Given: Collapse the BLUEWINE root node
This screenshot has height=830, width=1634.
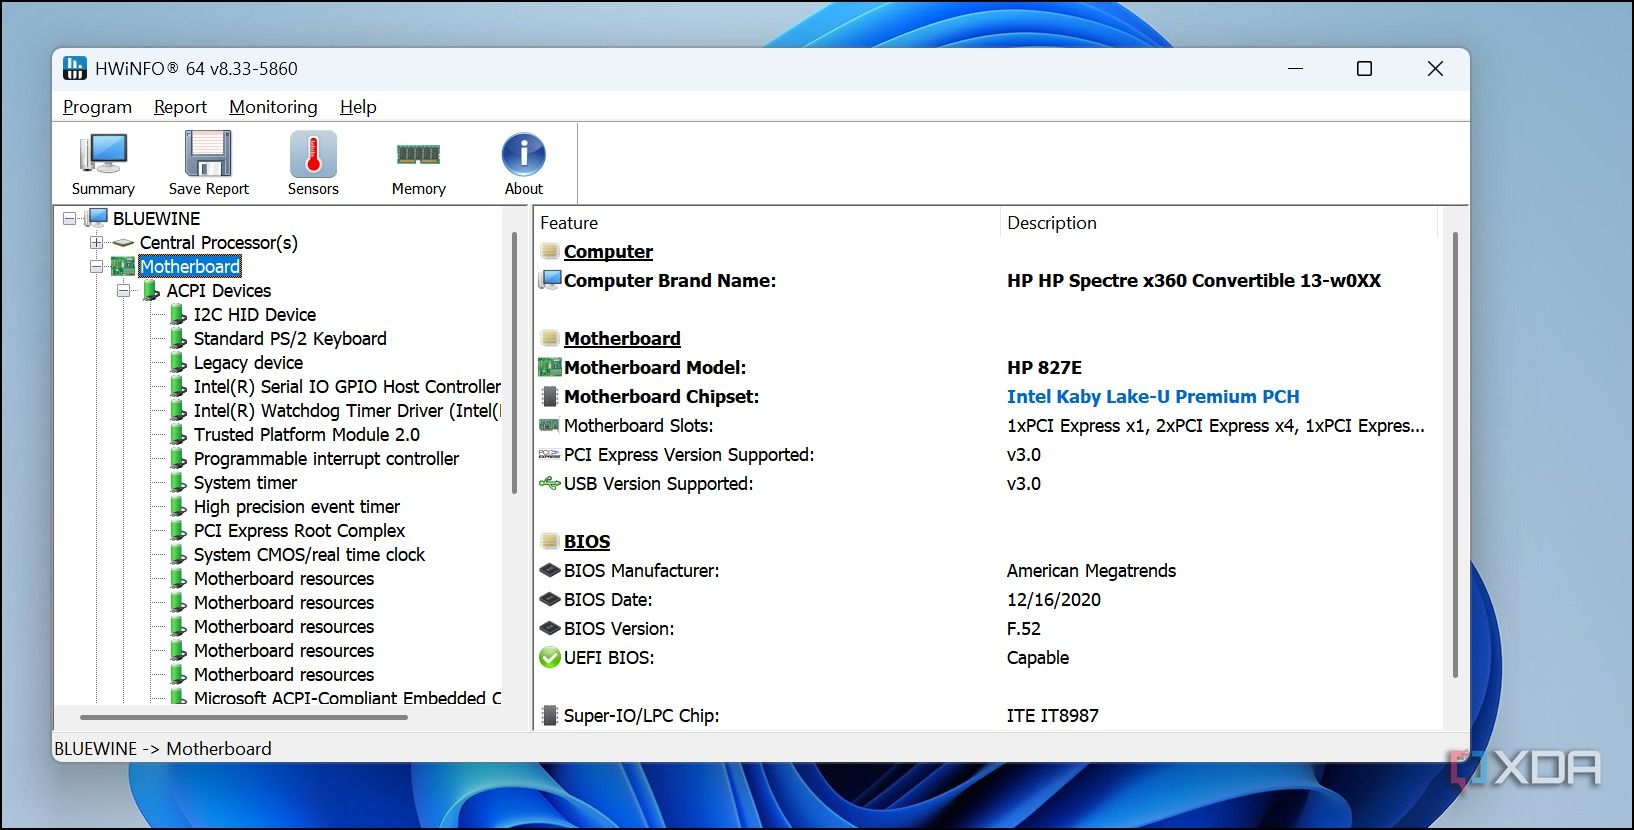Looking at the screenshot, I should point(70,218).
